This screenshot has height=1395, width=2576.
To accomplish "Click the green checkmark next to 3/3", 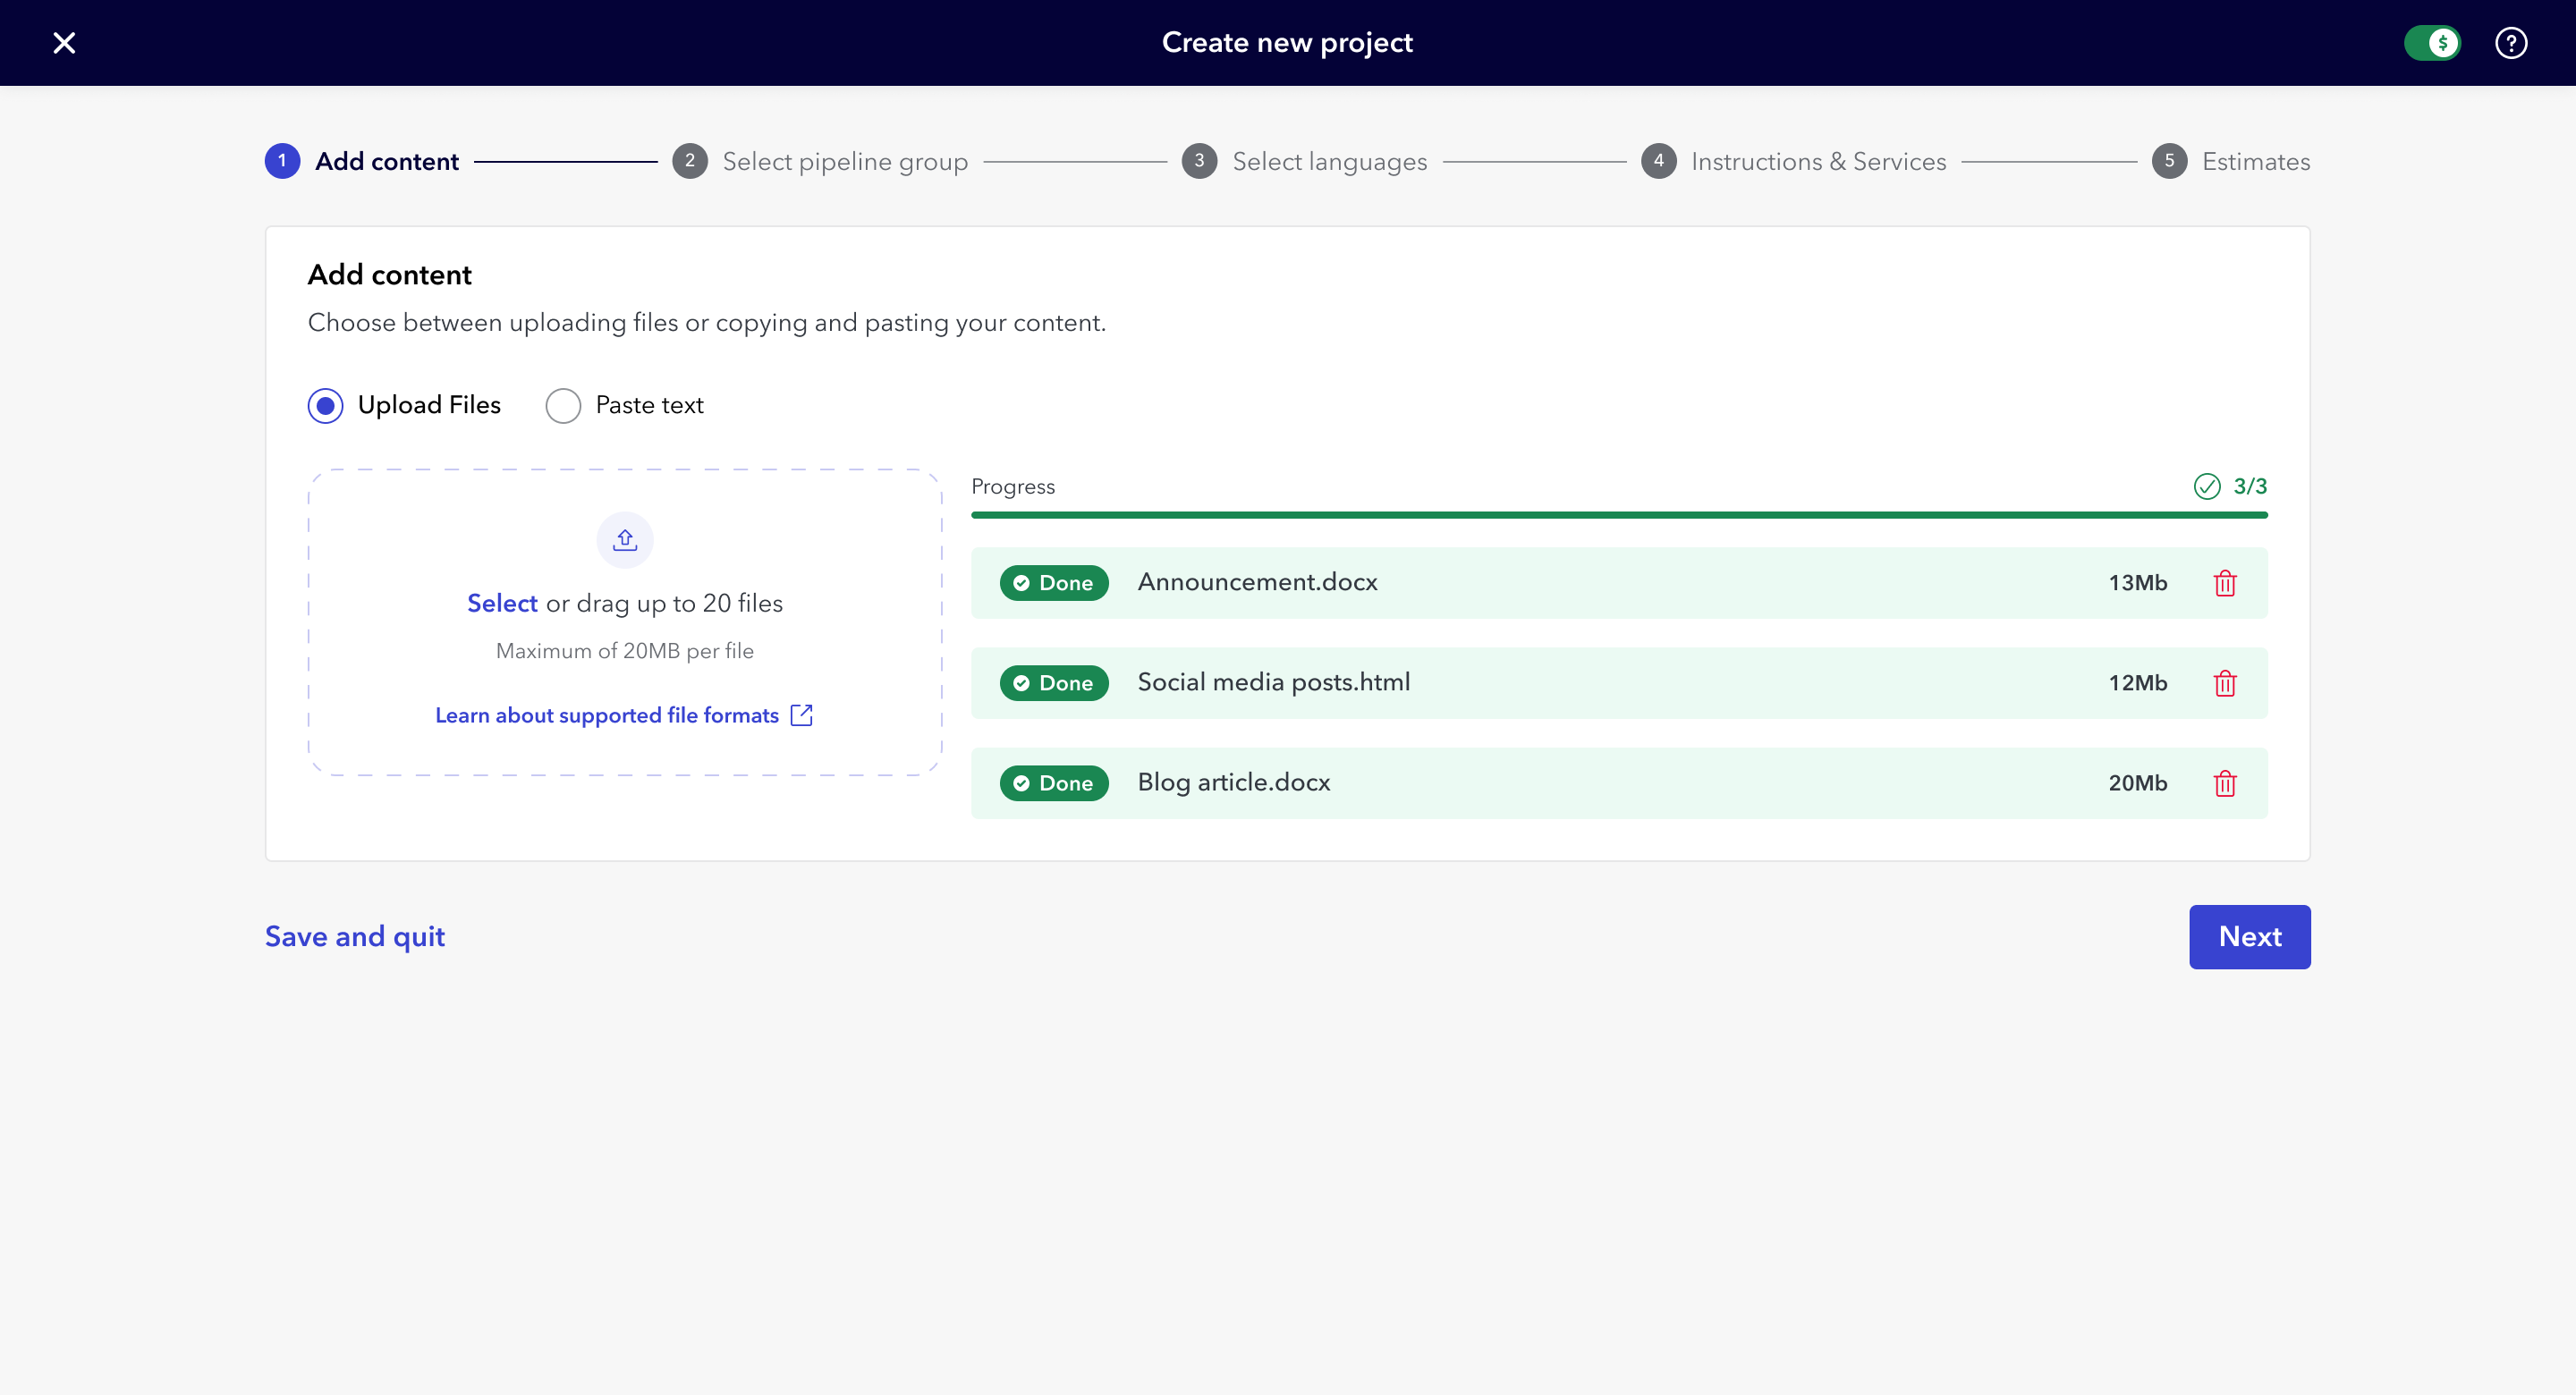I will pyautogui.click(x=2206, y=486).
